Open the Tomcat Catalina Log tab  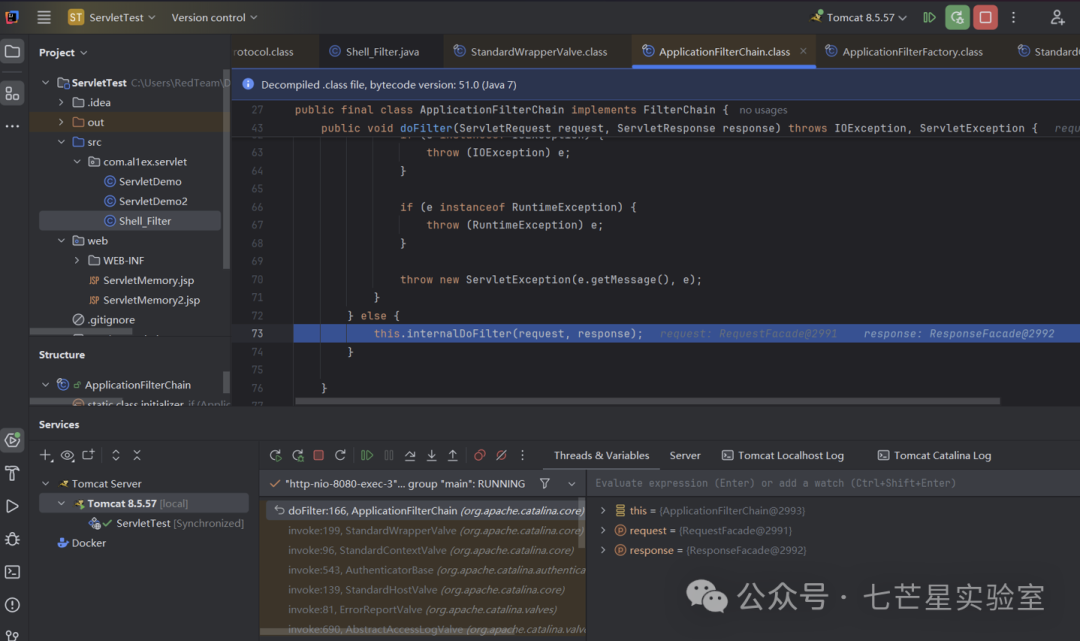click(x=934, y=455)
